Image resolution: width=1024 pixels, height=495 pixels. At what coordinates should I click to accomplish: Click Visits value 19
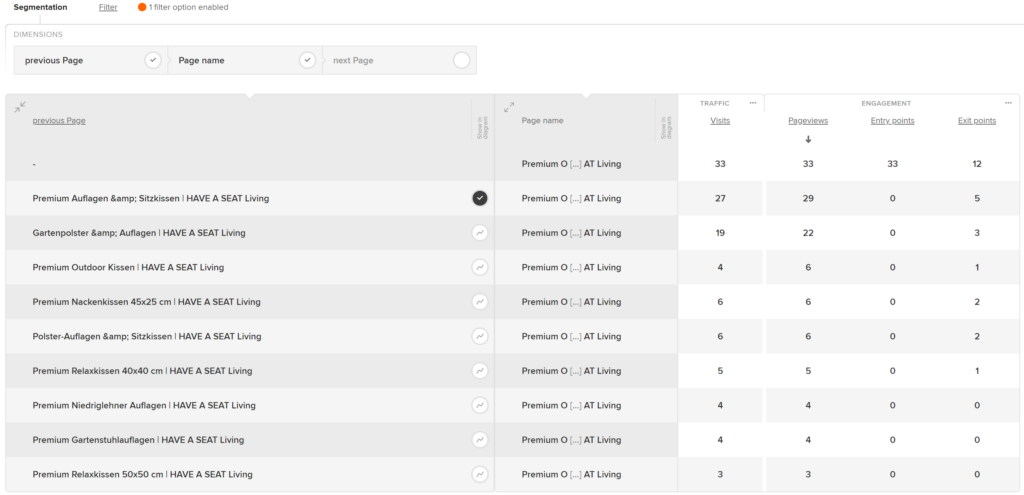point(720,232)
